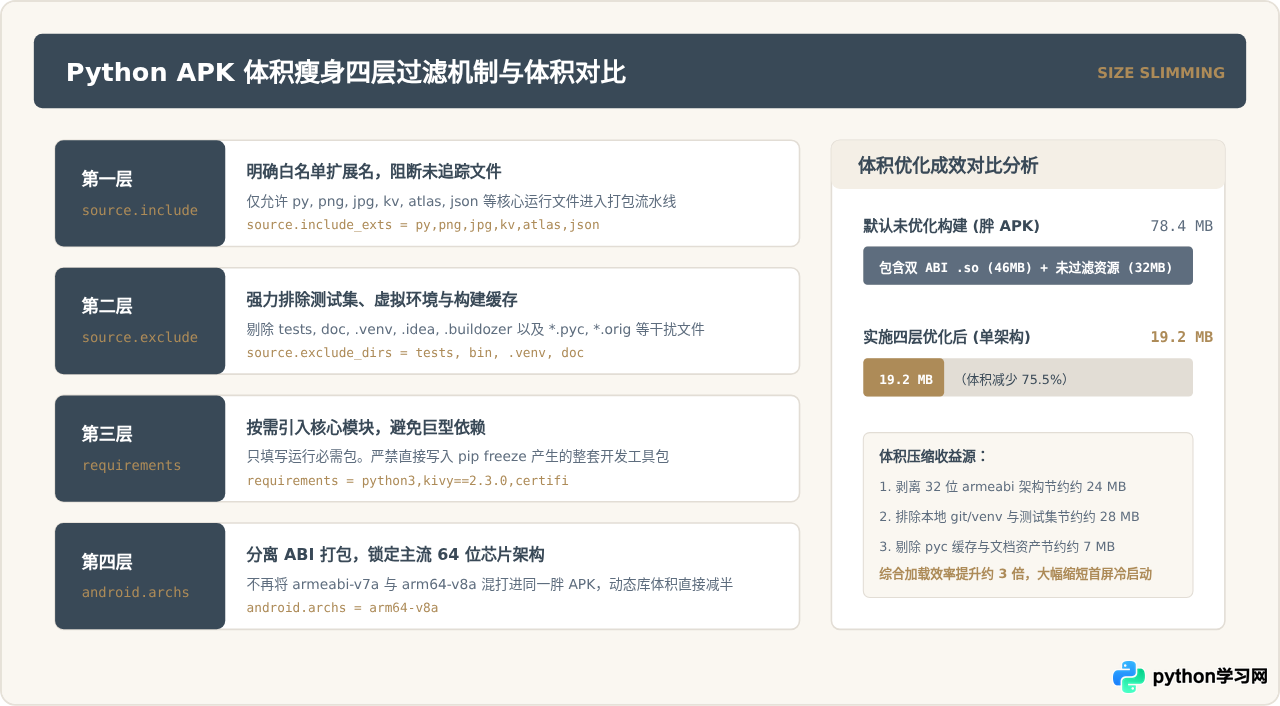The width and height of the screenshot is (1280, 706).
Task: Click label '实施四层优化后 (单架构)'
Action: click(x=947, y=337)
